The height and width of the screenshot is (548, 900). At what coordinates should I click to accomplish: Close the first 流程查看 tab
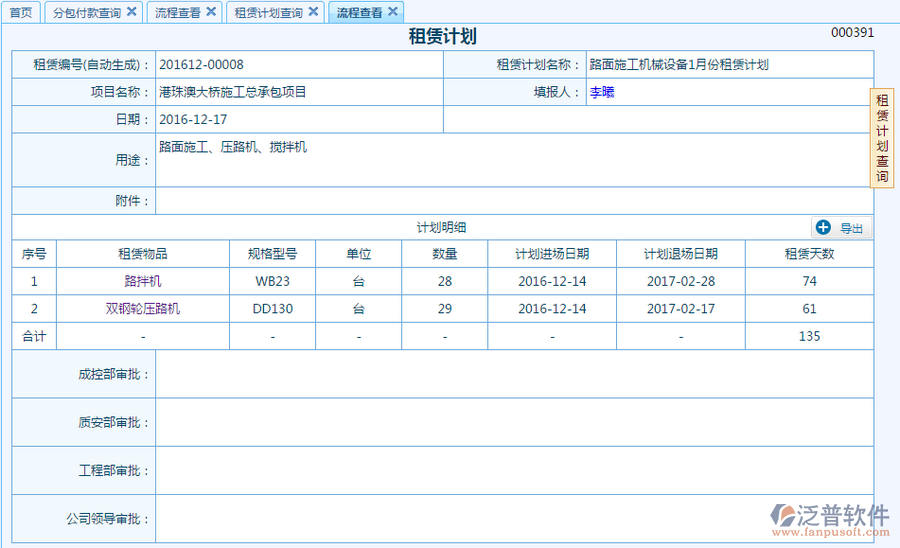click(211, 11)
